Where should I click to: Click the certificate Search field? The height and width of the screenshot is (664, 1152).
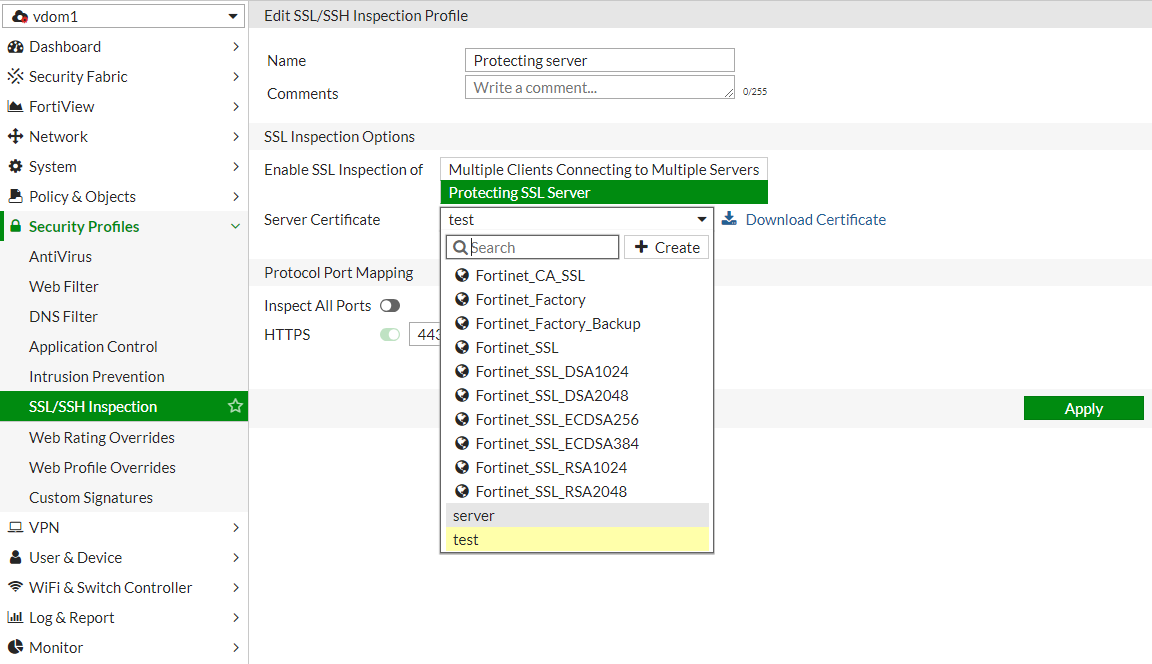point(542,247)
